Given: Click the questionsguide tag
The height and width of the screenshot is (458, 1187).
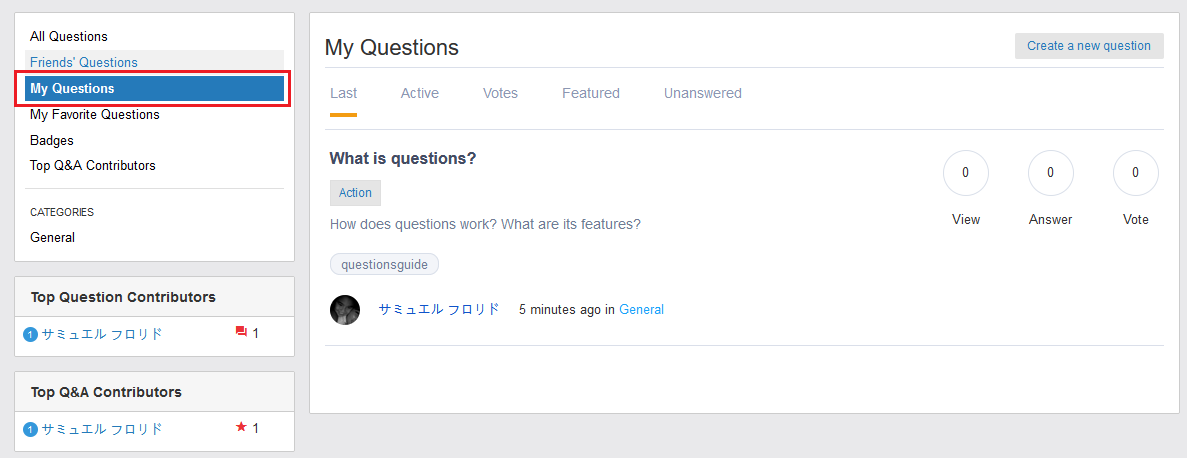Looking at the screenshot, I should coord(384,265).
